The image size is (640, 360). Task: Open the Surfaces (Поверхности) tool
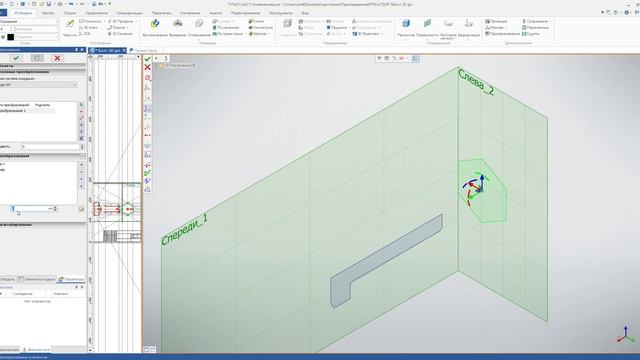tap(427, 28)
